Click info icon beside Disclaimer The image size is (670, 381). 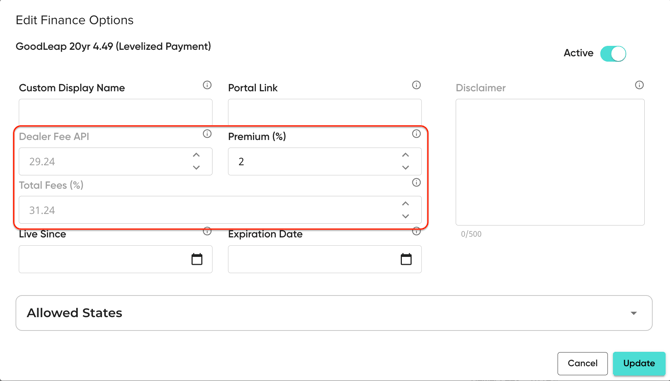[x=639, y=85]
